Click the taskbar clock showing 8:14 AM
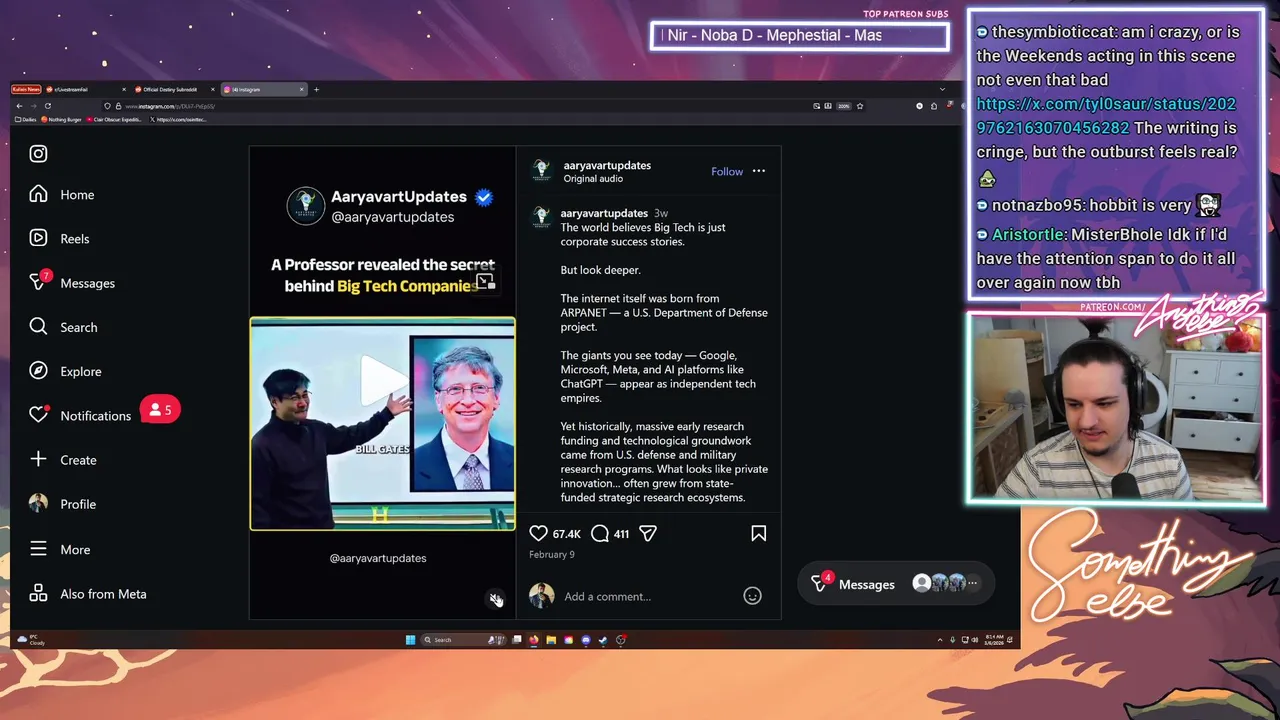 click(995, 640)
